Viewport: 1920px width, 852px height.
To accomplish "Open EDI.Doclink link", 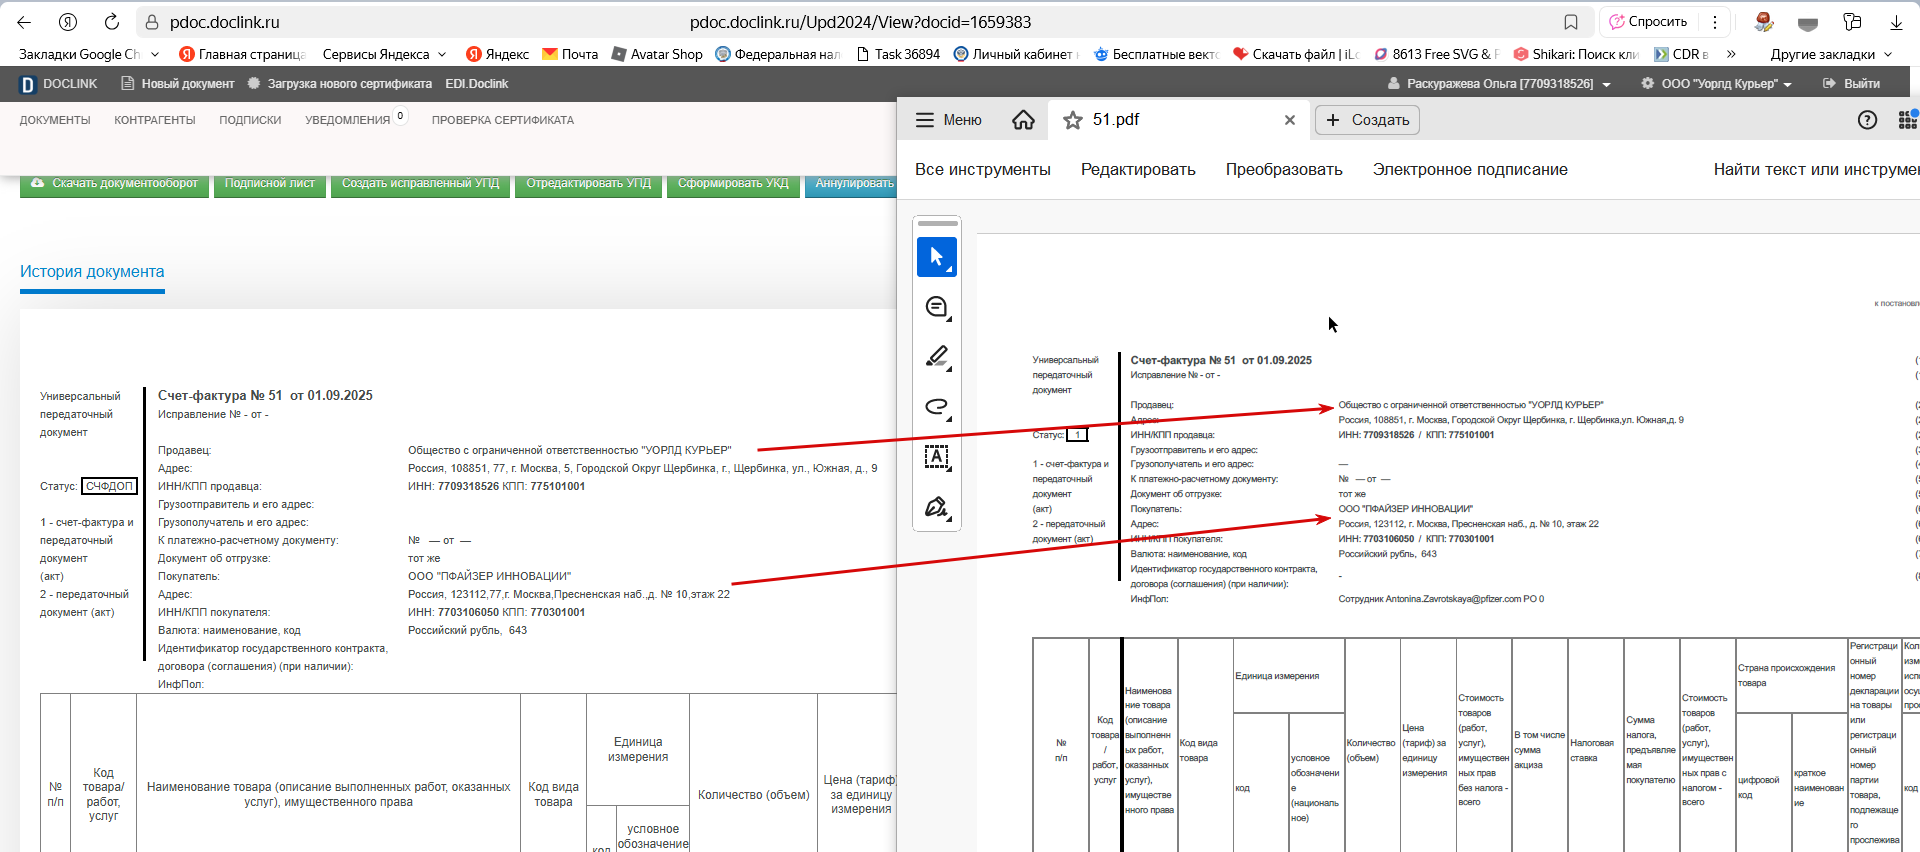I will pos(476,84).
